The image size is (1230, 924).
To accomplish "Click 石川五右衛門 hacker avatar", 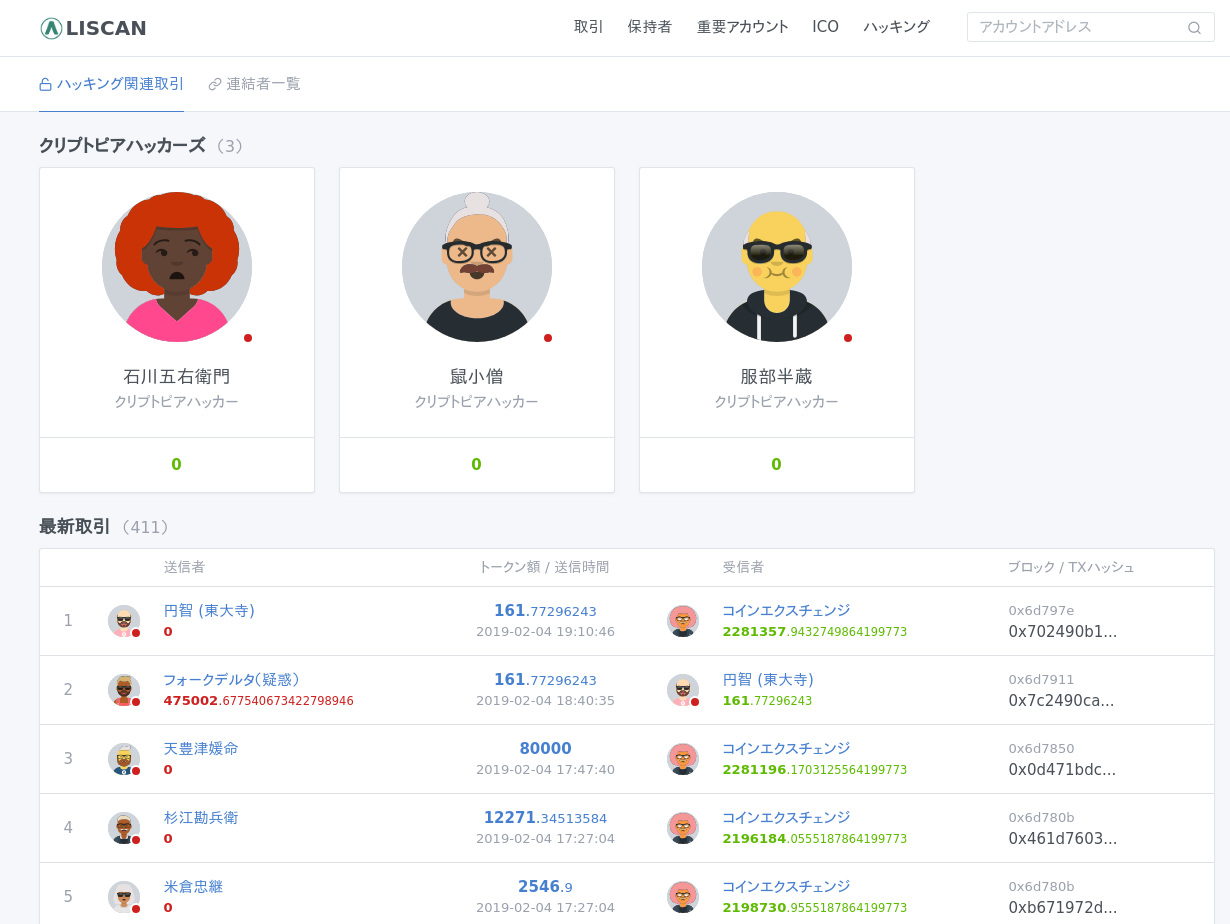I will 177,267.
